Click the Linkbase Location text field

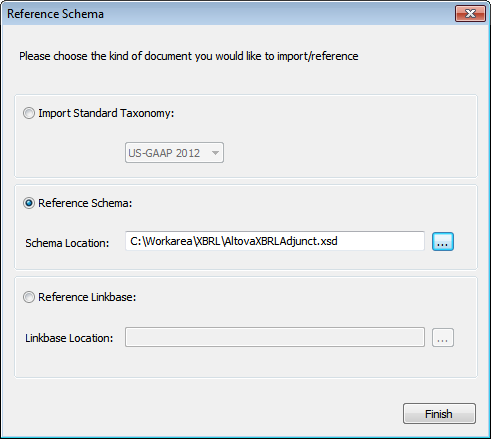tap(275, 337)
